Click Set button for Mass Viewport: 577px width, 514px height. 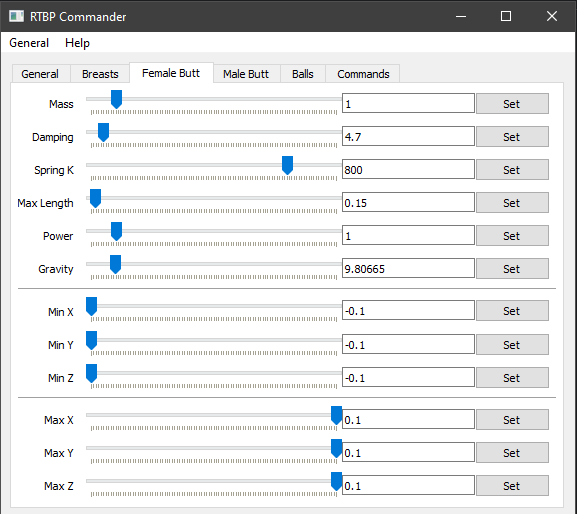(x=512, y=103)
